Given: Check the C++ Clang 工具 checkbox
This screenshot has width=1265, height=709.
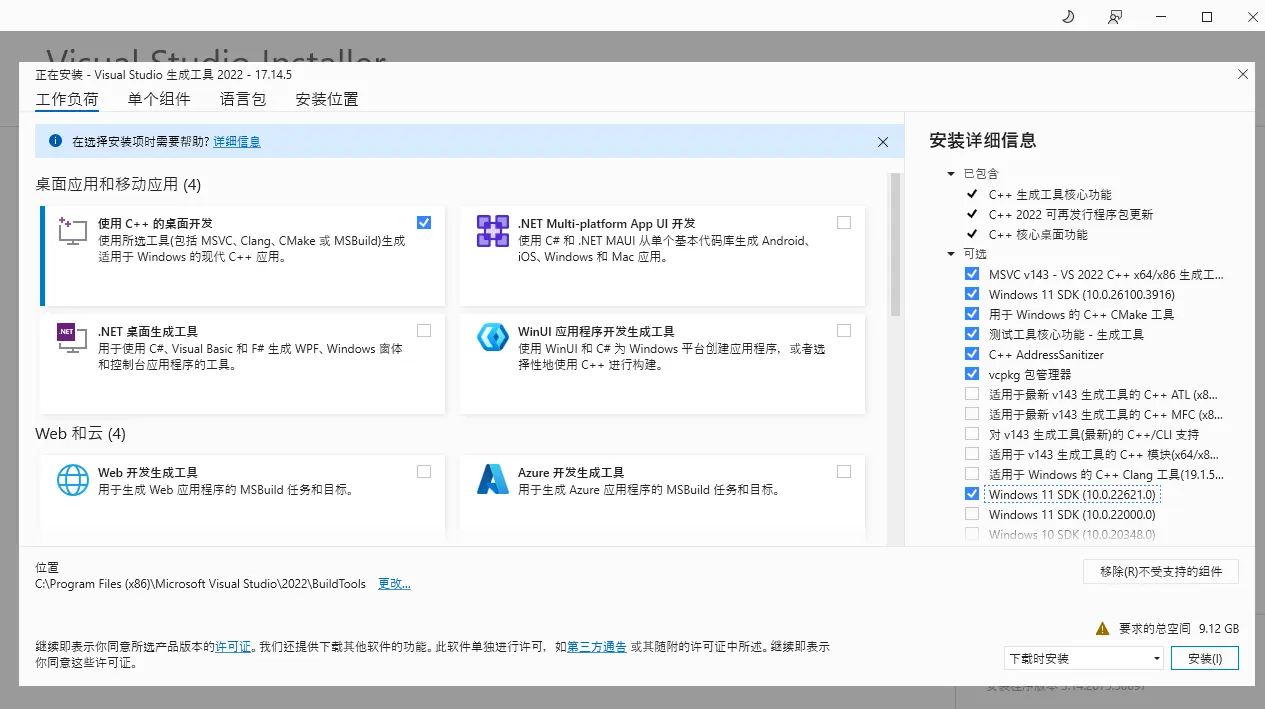Looking at the screenshot, I should pyautogui.click(x=972, y=474).
